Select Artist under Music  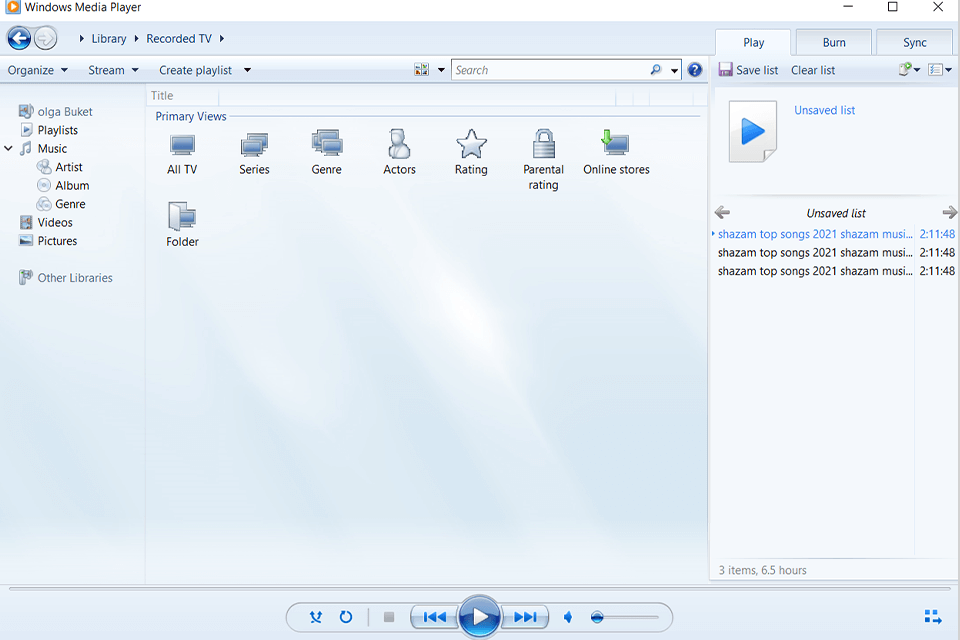point(59,167)
